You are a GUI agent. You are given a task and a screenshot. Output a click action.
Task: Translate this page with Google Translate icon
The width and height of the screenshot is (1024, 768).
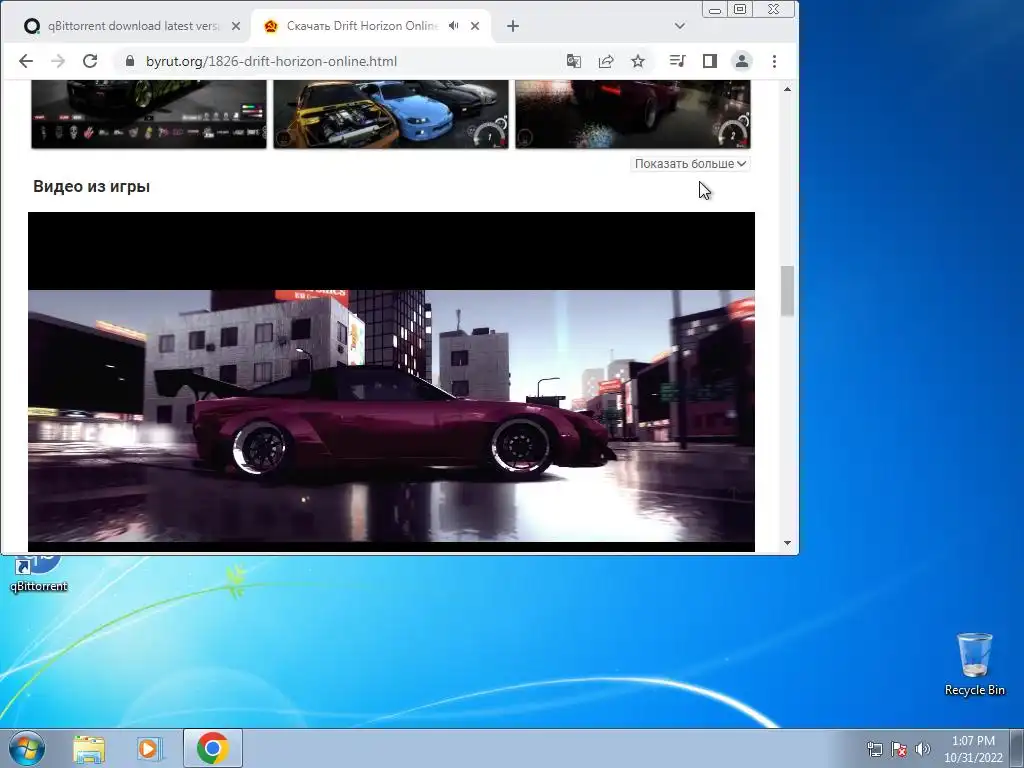(574, 61)
